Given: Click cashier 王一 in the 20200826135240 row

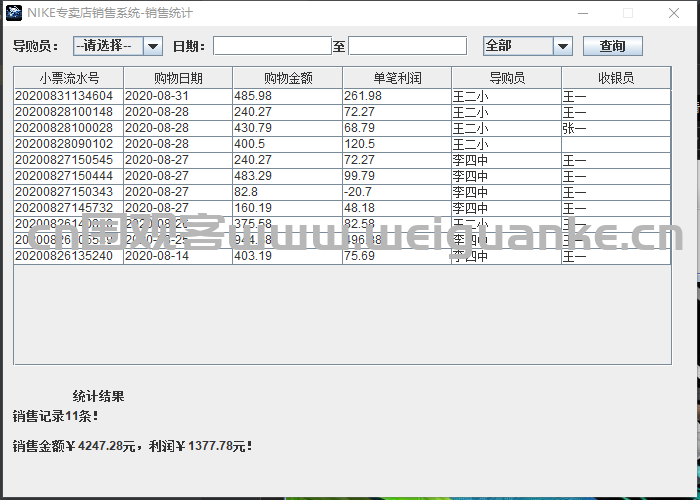Looking at the screenshot, I should coord(616,256).
